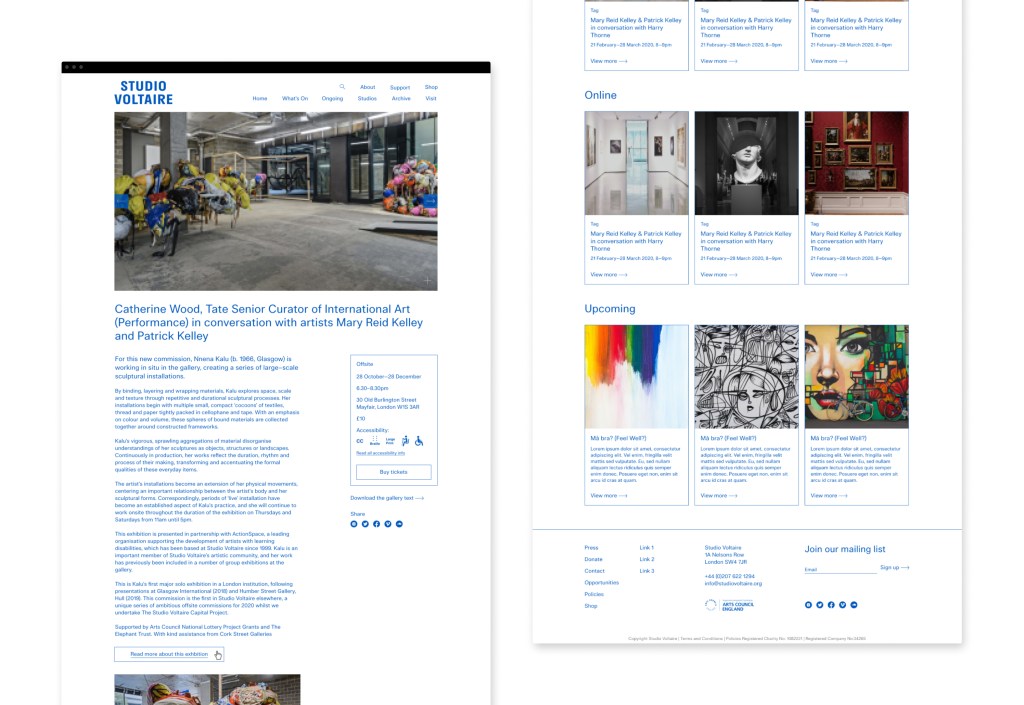This screenshot has height=705, width=1024.
Task: Click the Email field for mailing list
Action: click(x=840, y=569)
